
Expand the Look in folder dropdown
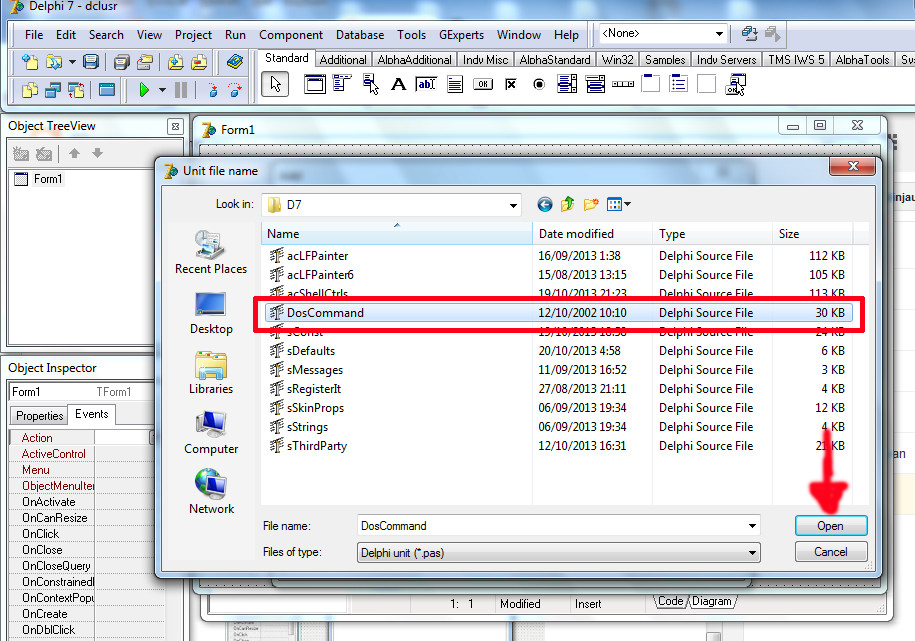pyautogui.click(x=513, y=205)
